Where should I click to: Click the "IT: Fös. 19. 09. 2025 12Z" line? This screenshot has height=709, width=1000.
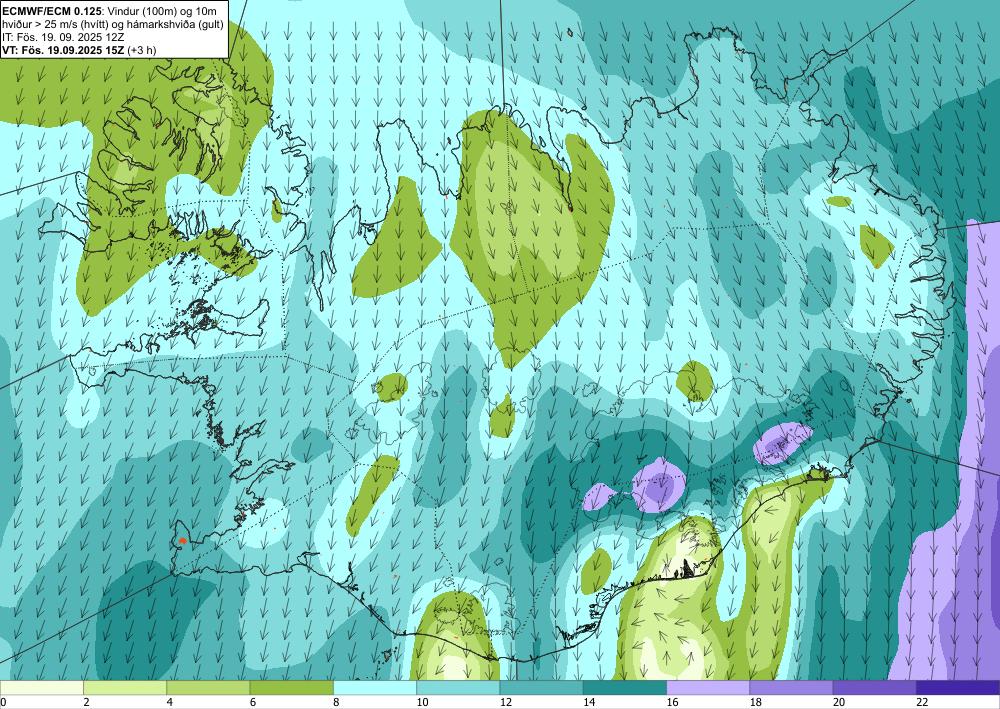(63, 37)
